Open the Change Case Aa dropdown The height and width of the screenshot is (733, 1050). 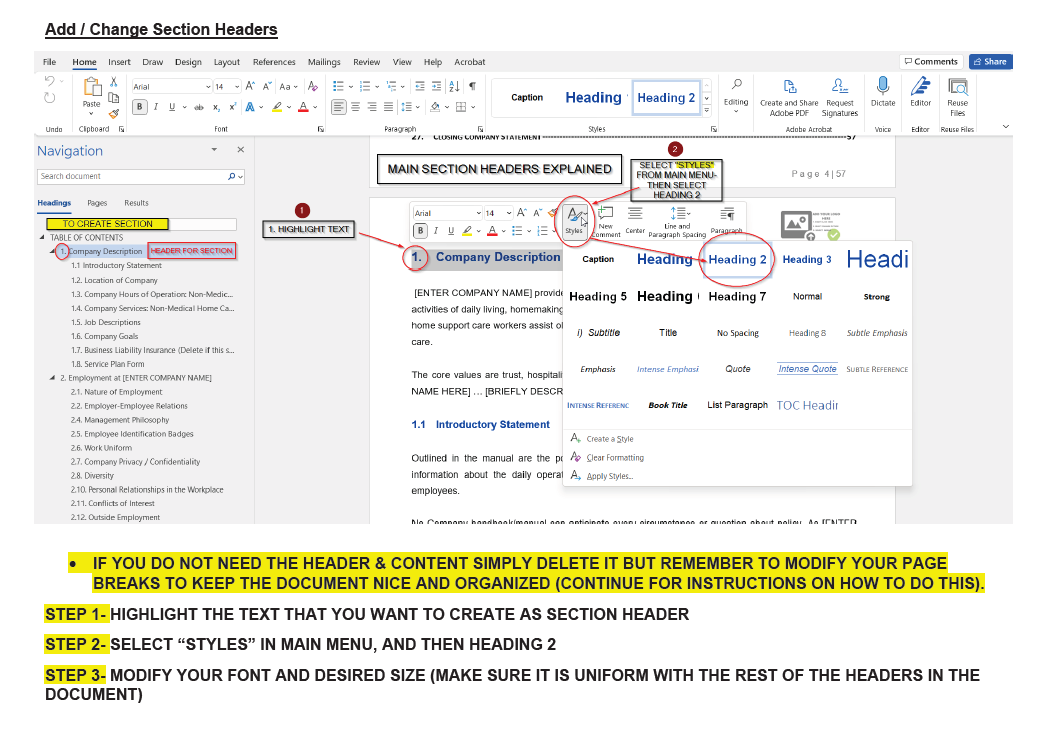tap(288, 86)
